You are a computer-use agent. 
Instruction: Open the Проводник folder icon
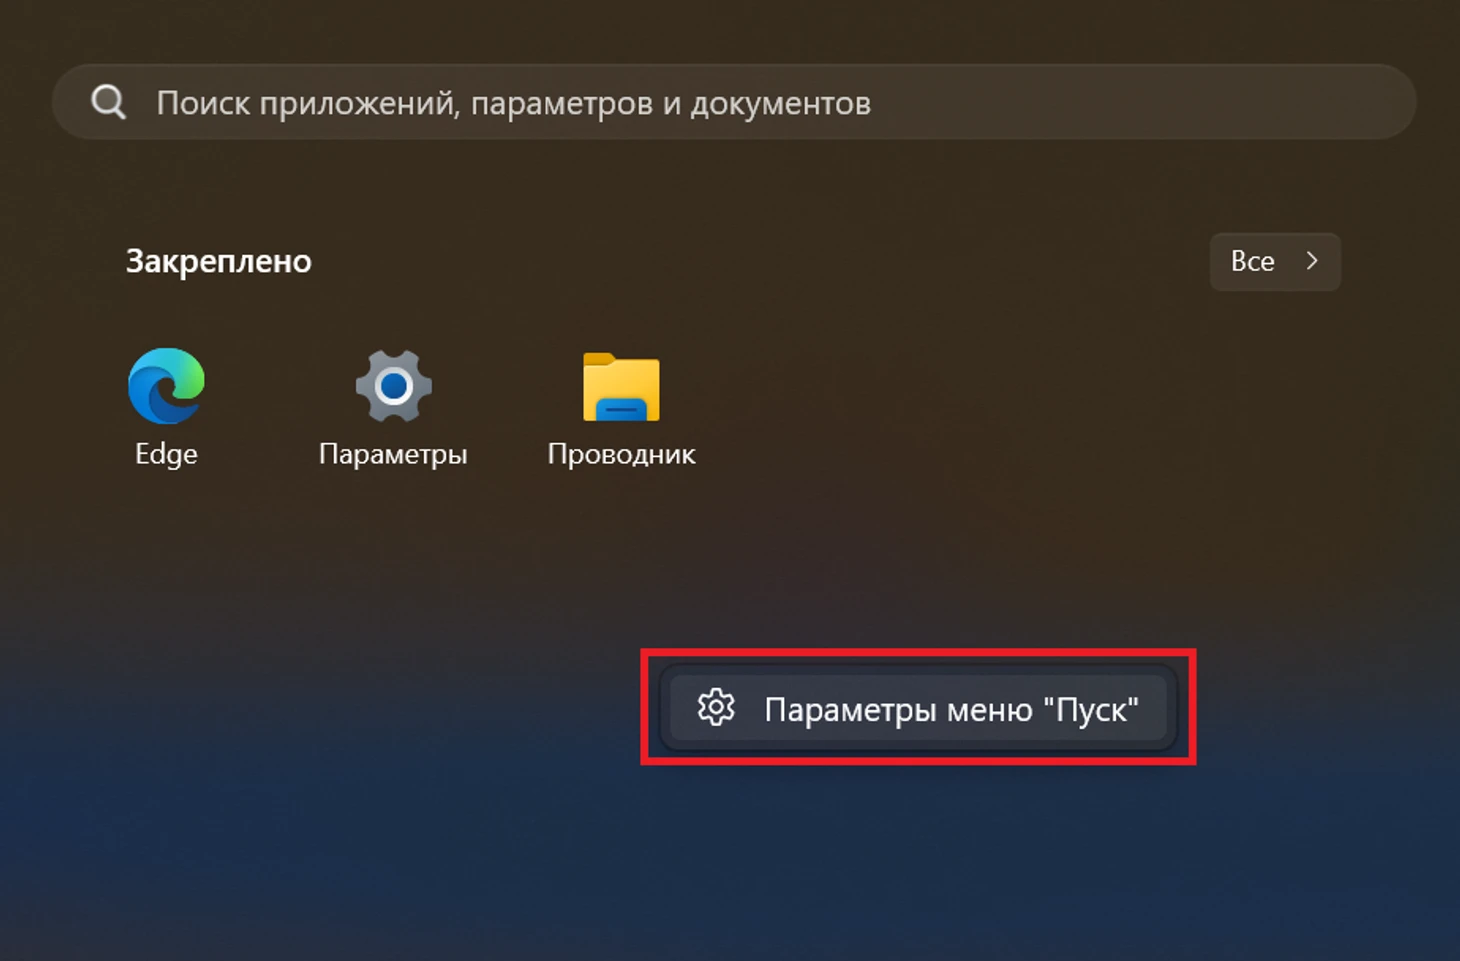point(621,386)
